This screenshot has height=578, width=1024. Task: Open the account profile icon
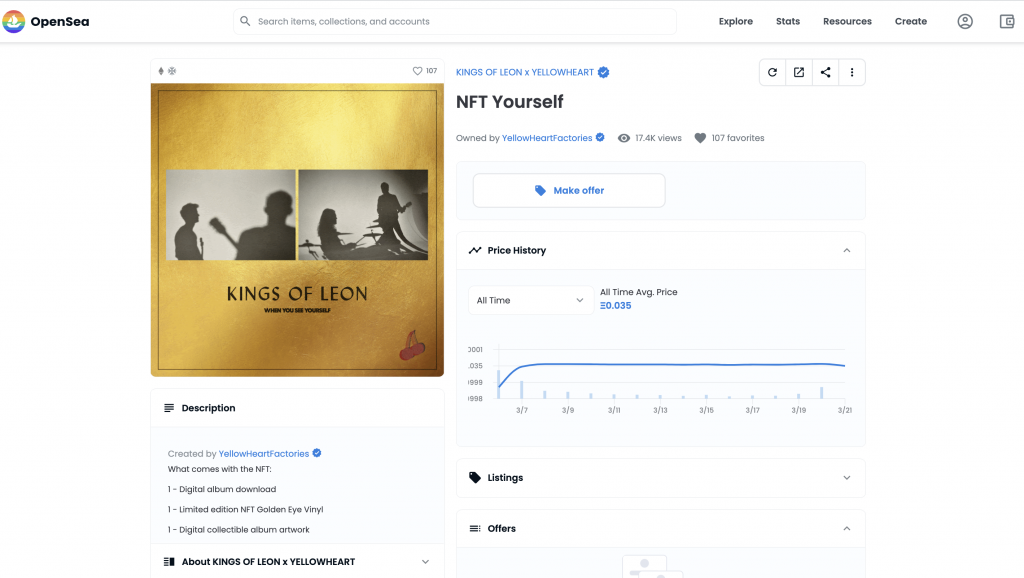tap(965, 22)
